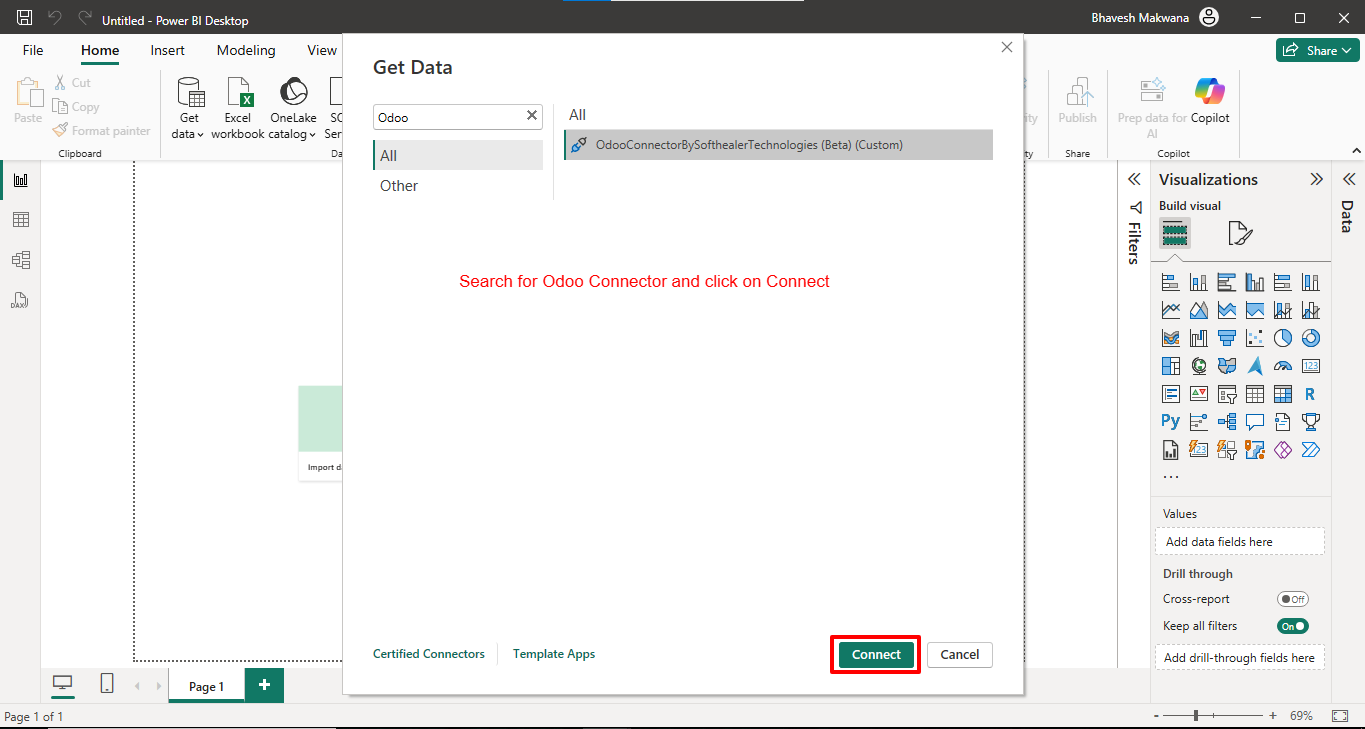This screenshot has width=1365, height=729.
Task: Click the fit to page icon
Action: (1340, 716)
